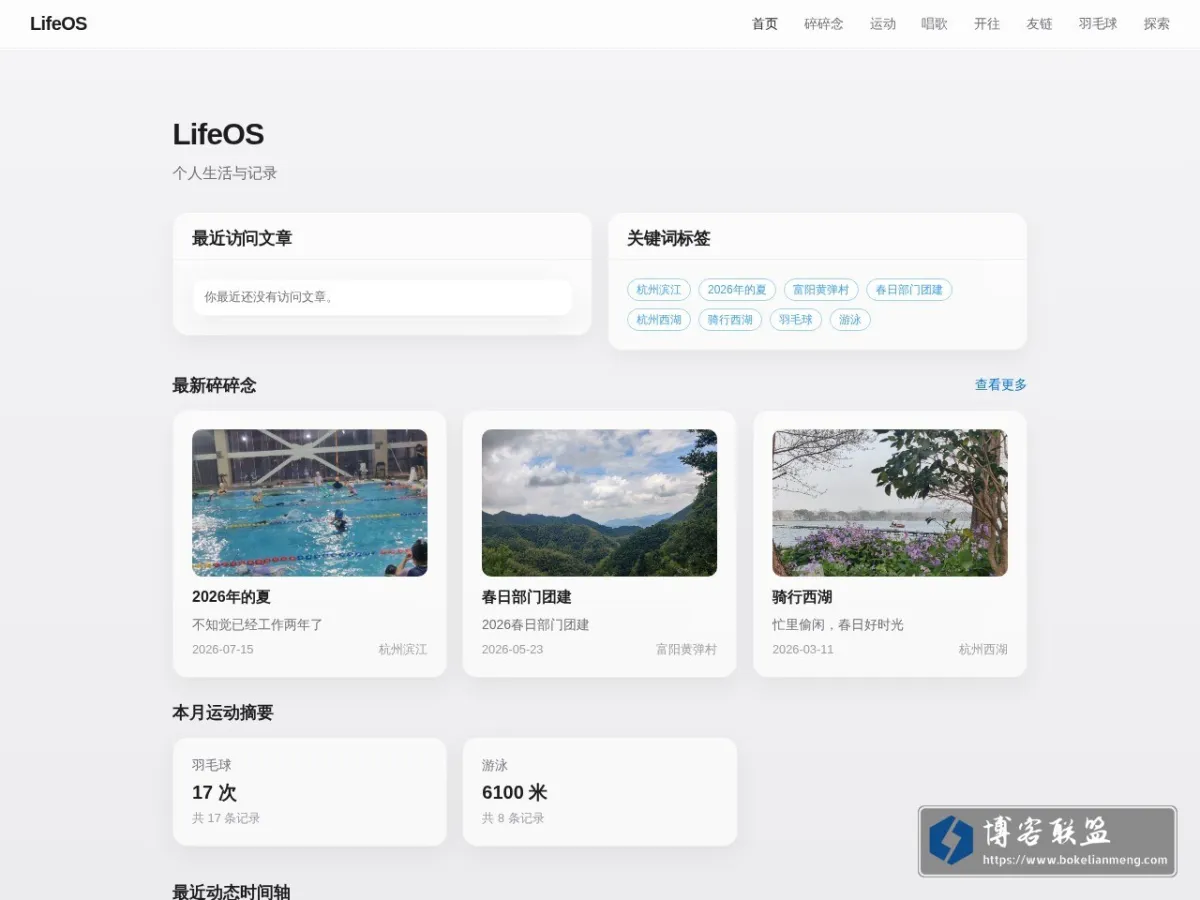
Task: Open the 碎碎念 nav item
Action: click(824, 24)
